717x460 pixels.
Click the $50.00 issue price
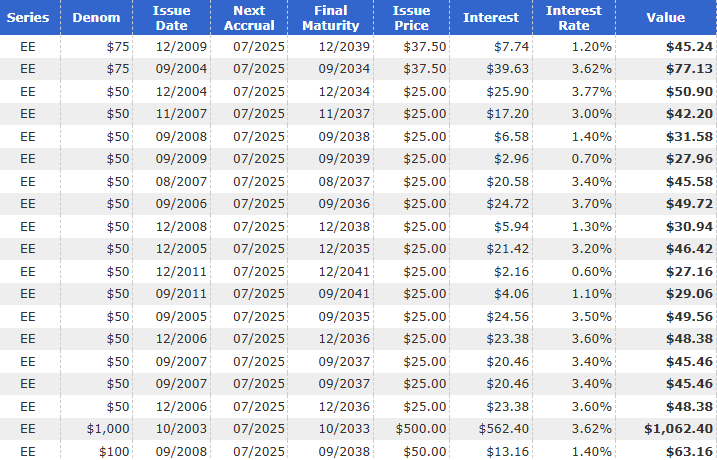point(425,452)
